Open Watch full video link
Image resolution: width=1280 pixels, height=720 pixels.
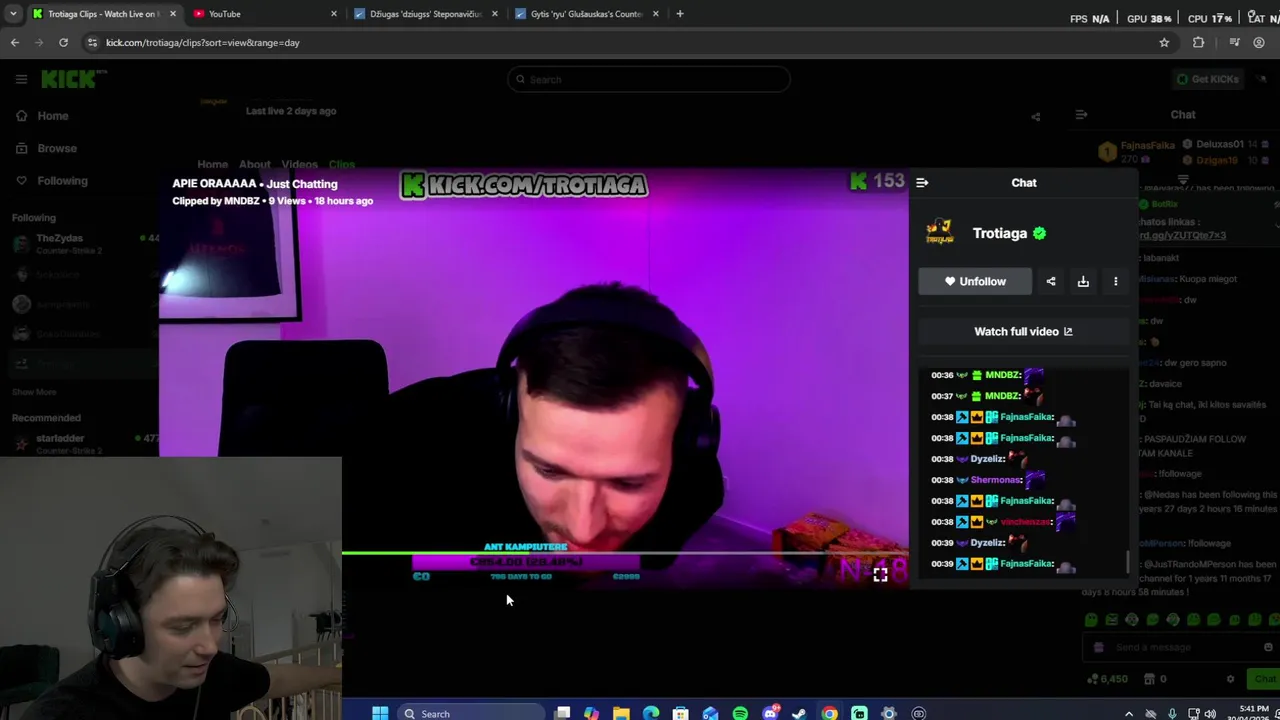click(1023, 332)
